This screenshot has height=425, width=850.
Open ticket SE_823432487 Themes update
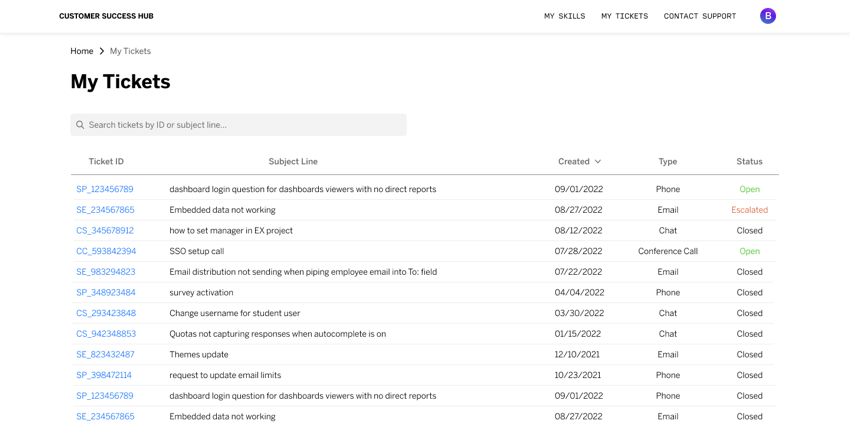click(105, 354)
